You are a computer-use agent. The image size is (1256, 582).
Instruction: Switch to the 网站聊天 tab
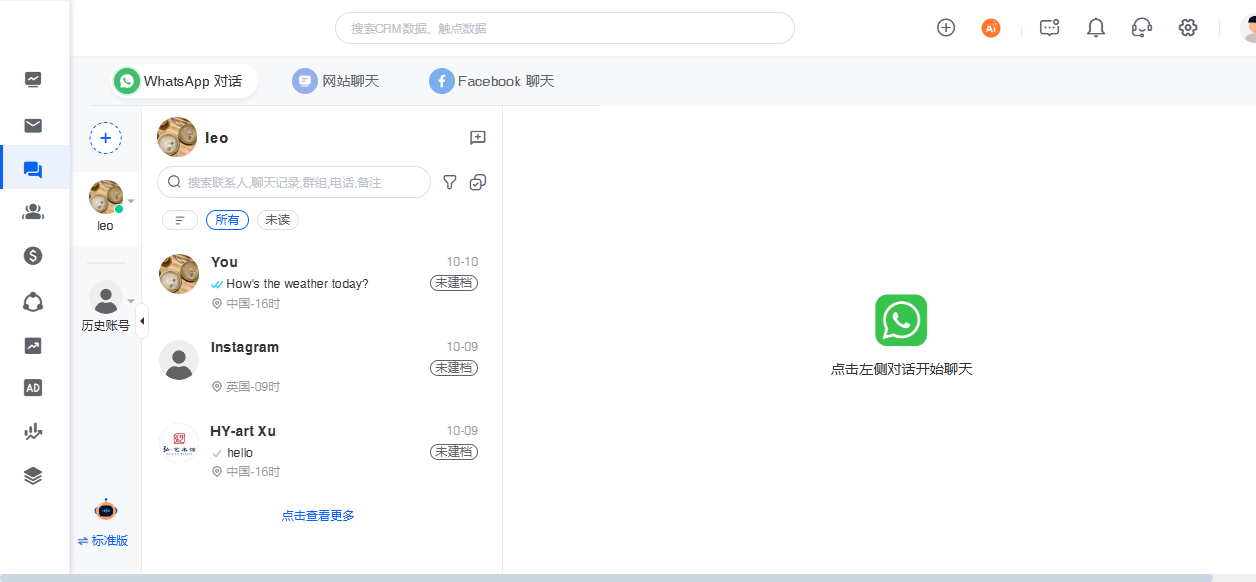(x=336, y=81)
